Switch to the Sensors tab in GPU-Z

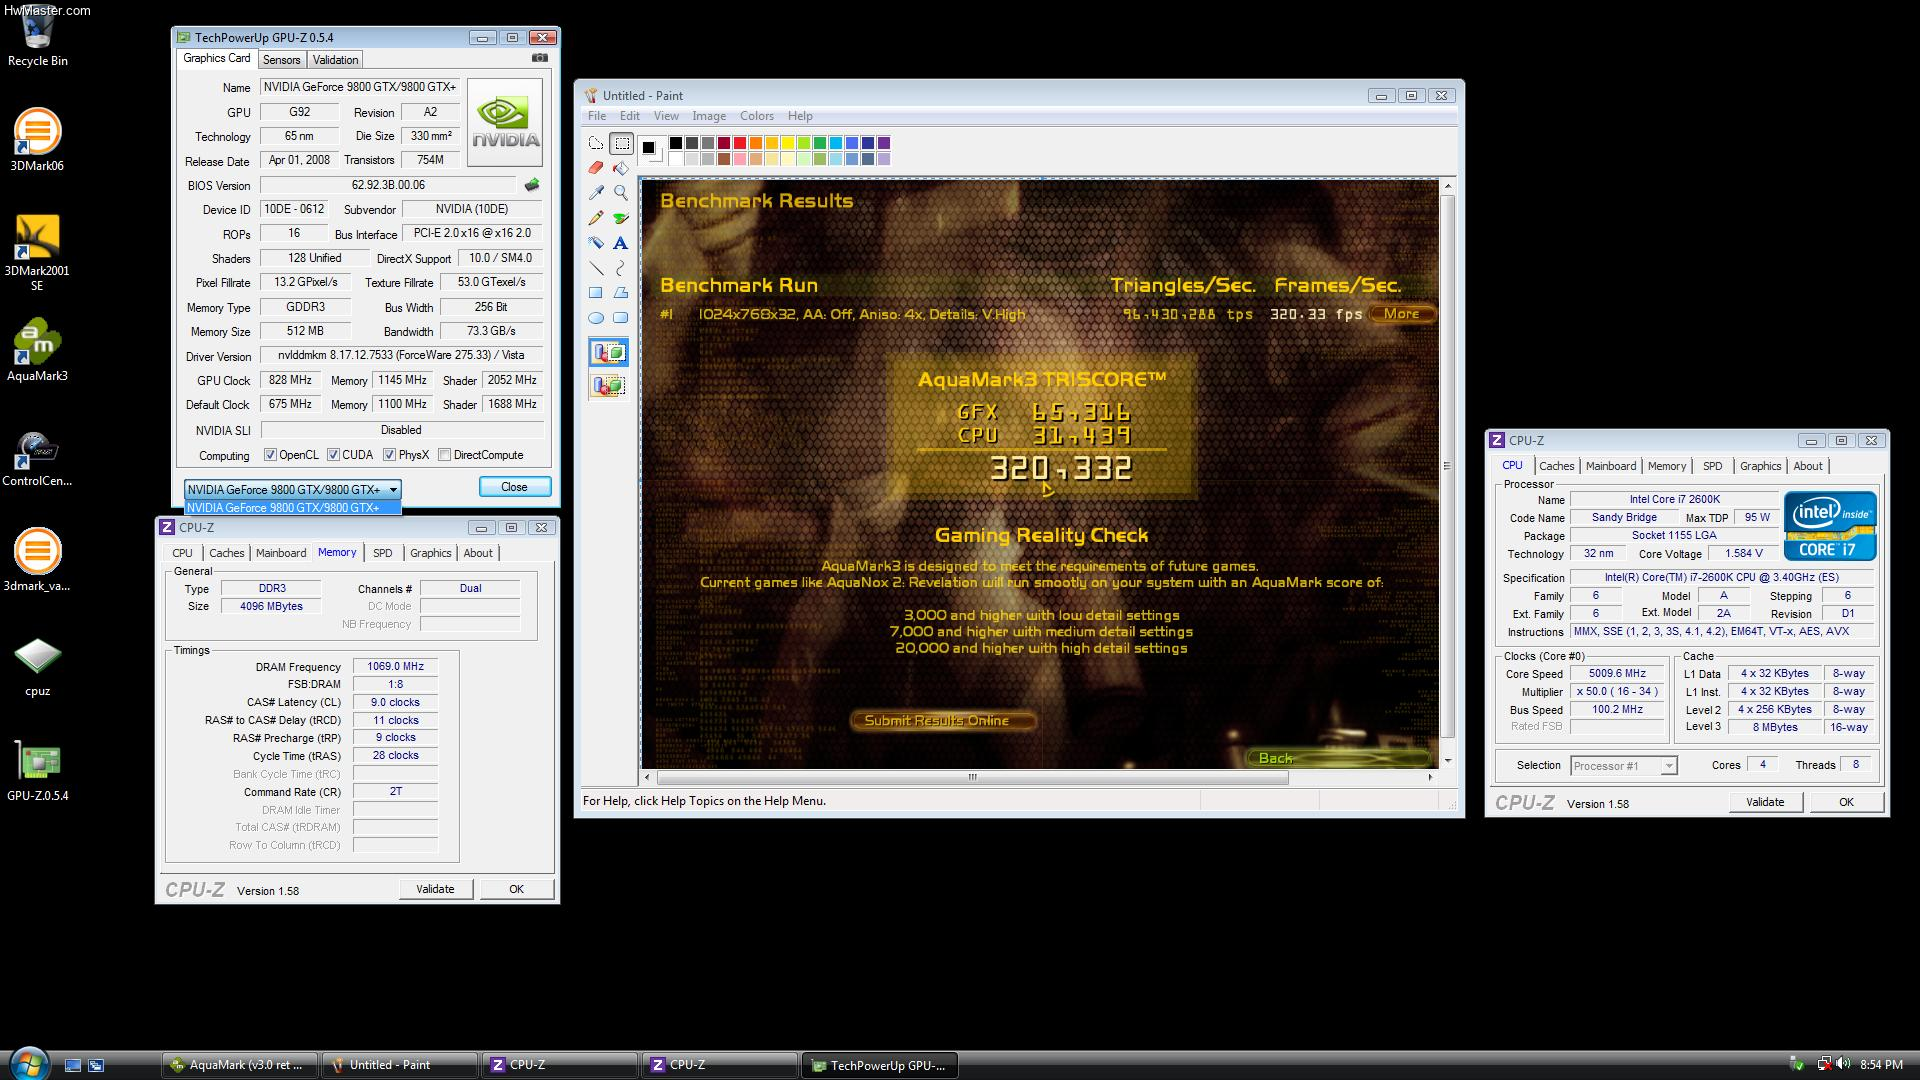point(282,60)
